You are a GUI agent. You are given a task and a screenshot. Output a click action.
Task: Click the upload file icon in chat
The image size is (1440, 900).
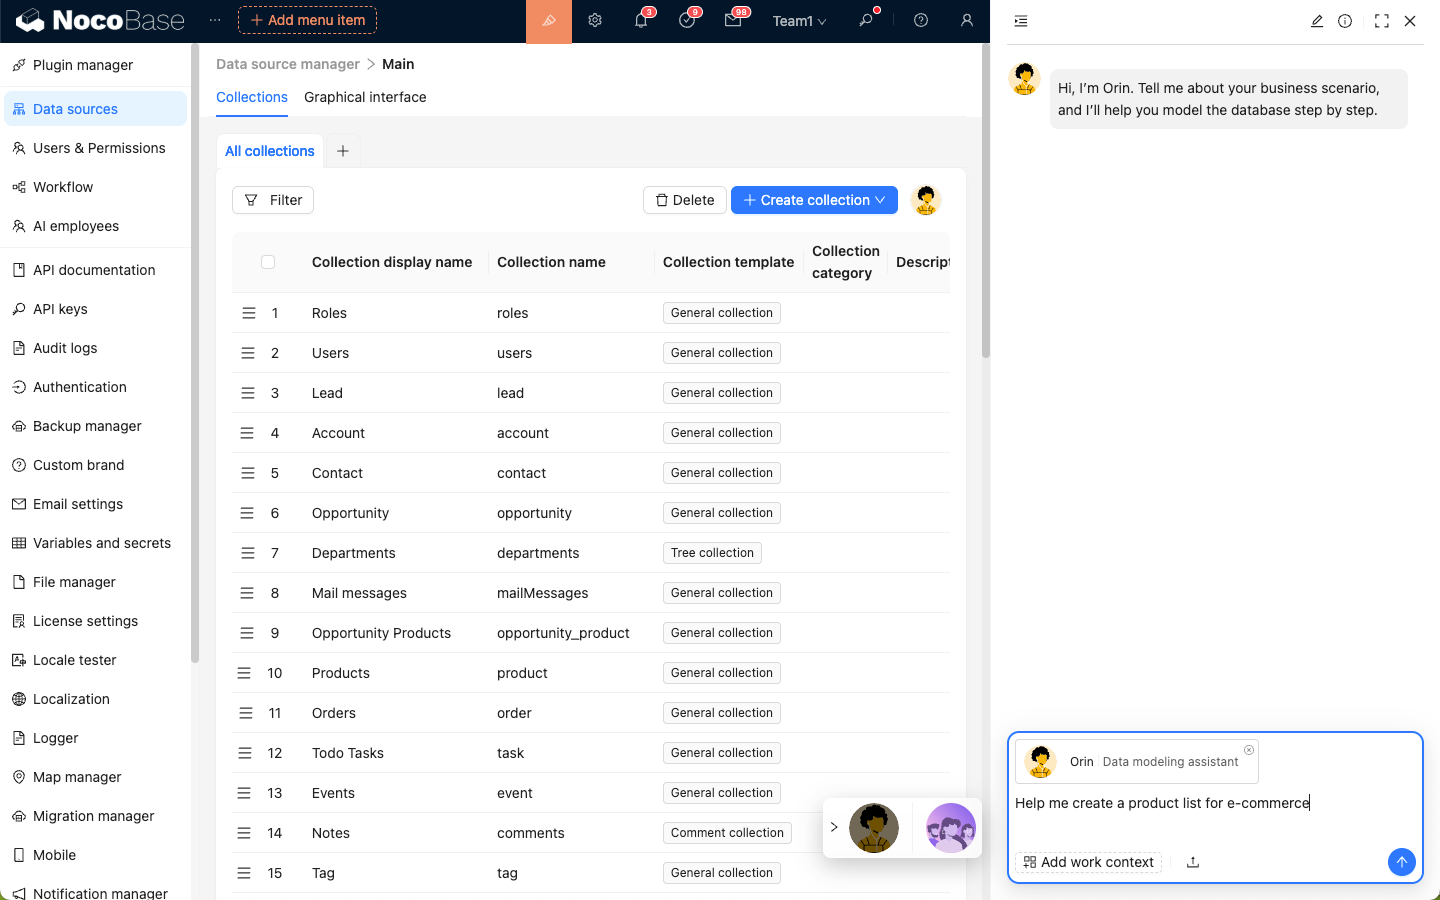tap(1193, 862)
